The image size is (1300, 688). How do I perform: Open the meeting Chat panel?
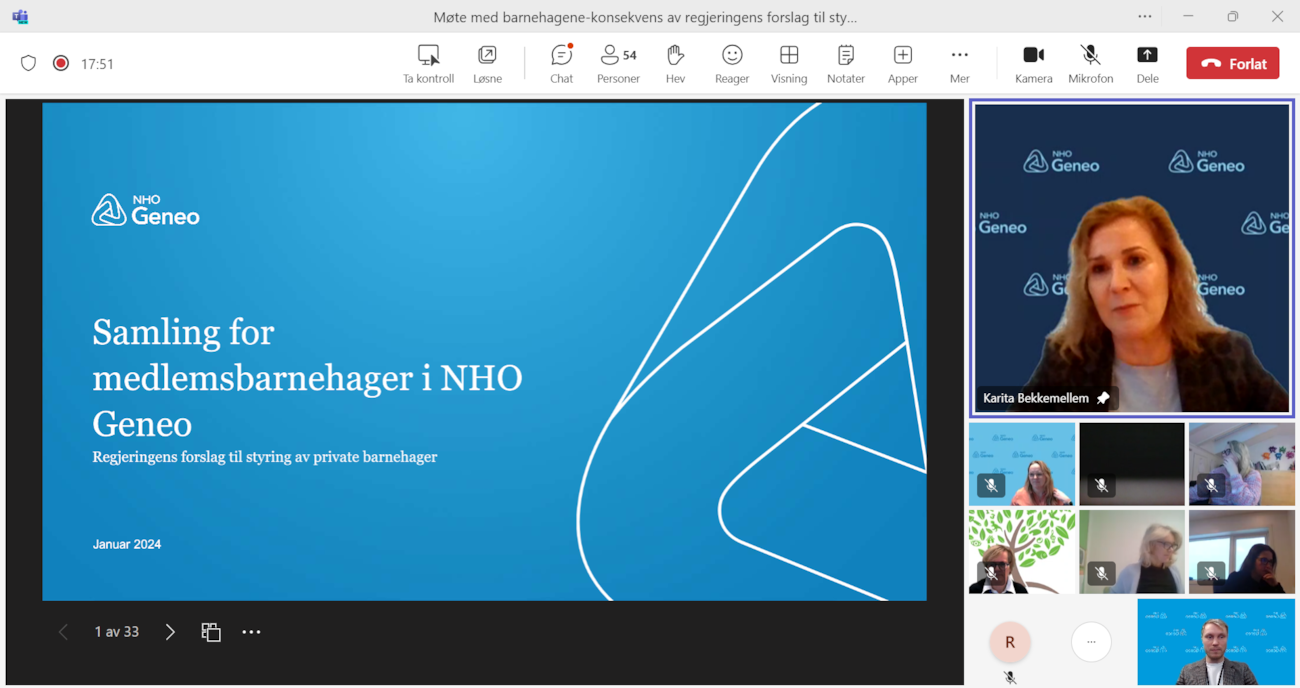point(561,63)
